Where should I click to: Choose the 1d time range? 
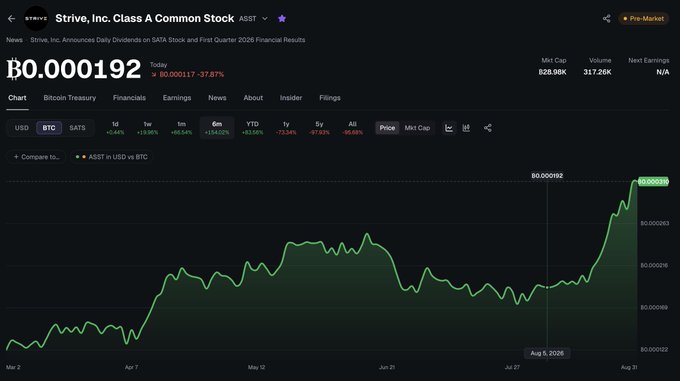click(x=115, y=128)
